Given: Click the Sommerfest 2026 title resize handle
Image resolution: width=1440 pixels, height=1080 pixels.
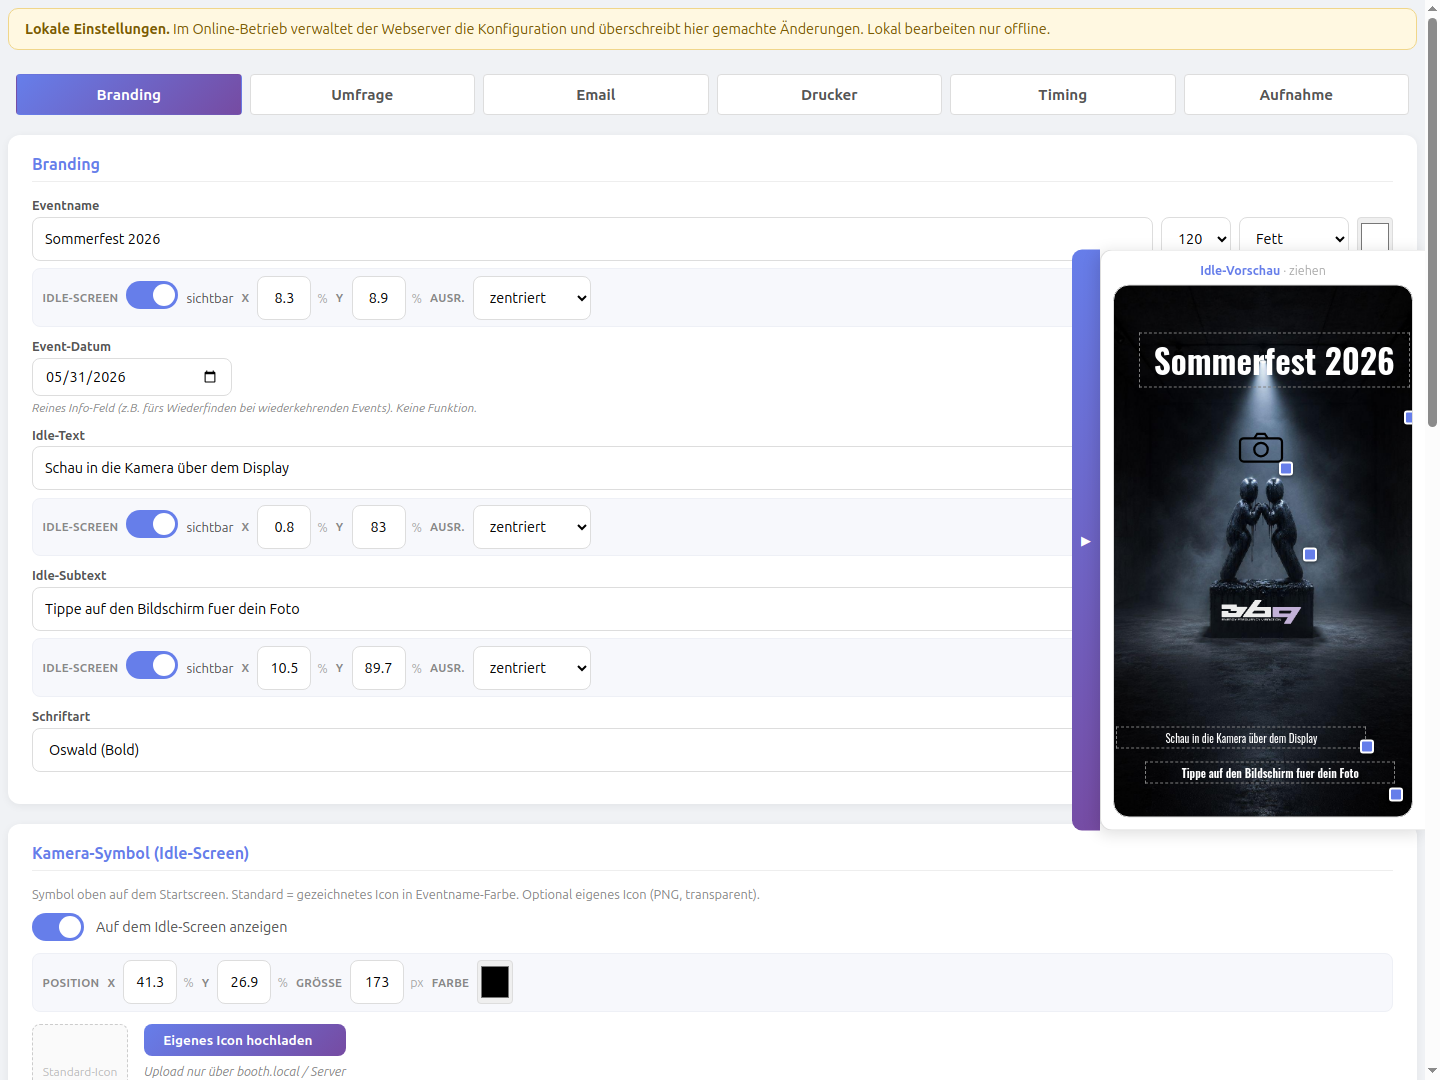Looking at the screenshot, I should tap(1408, 418).
